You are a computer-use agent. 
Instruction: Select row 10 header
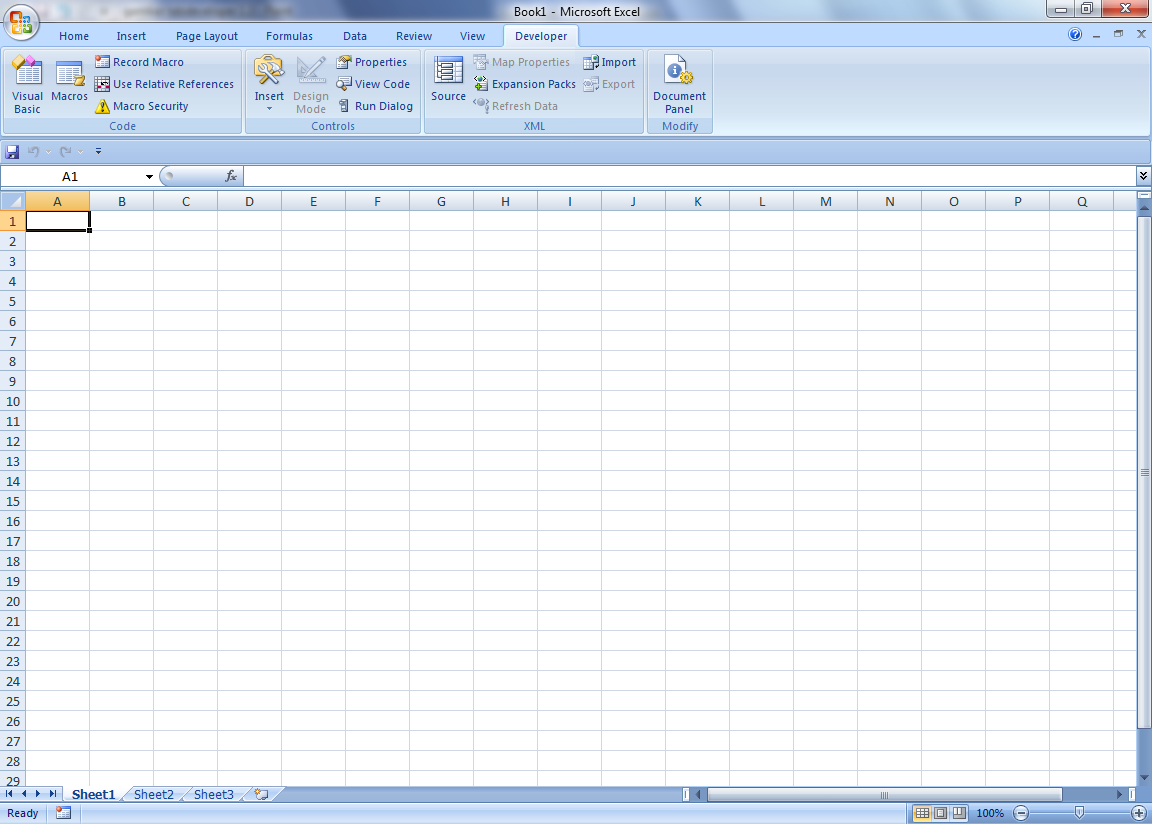tap(12, 401)
